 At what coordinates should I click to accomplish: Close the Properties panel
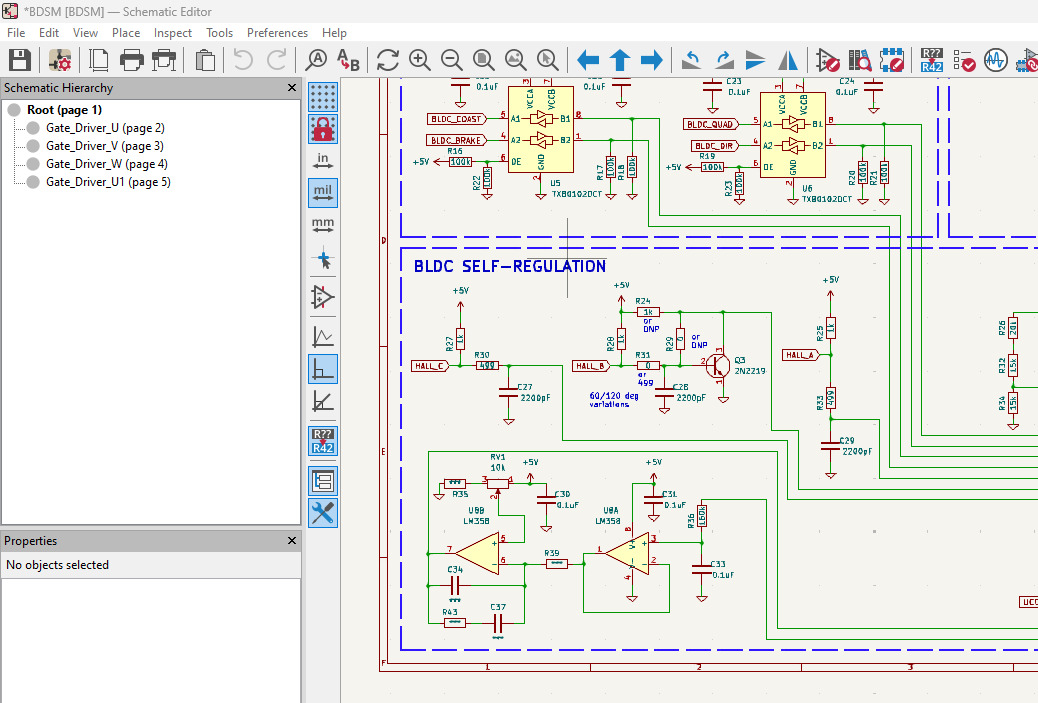click(292, 541)
